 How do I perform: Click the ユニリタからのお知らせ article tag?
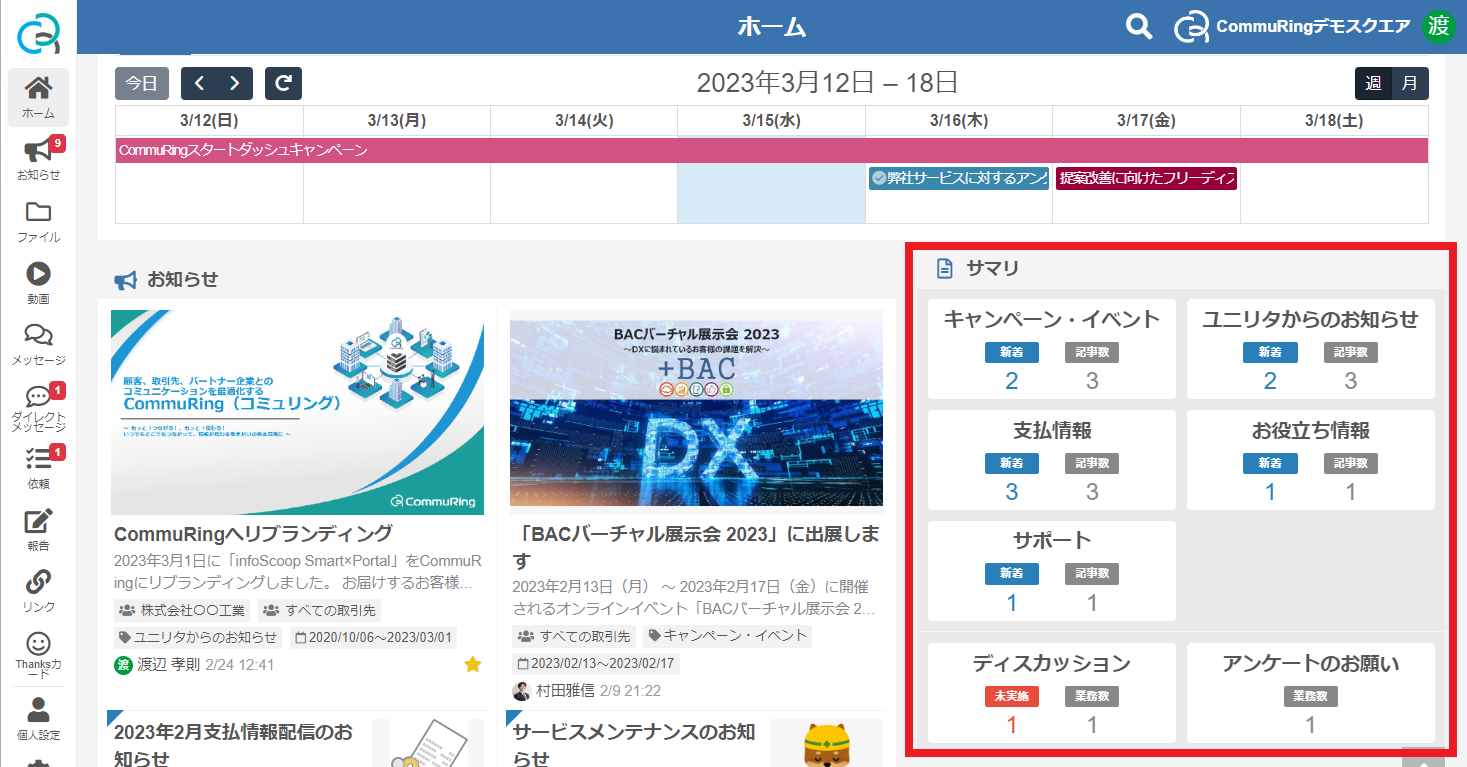pos(199,637)
